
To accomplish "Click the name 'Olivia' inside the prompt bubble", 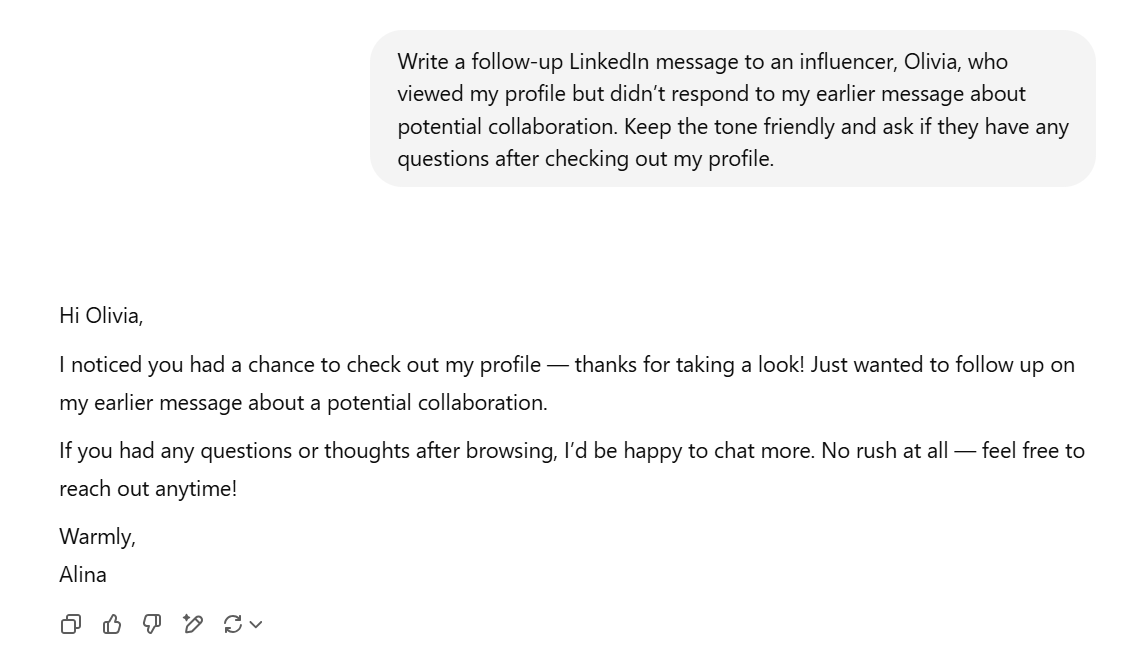I will [930, 61].
